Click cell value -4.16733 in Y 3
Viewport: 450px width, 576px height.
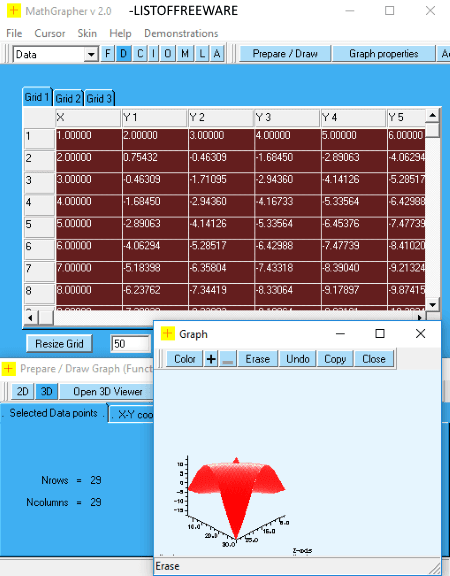pos(287,205)
